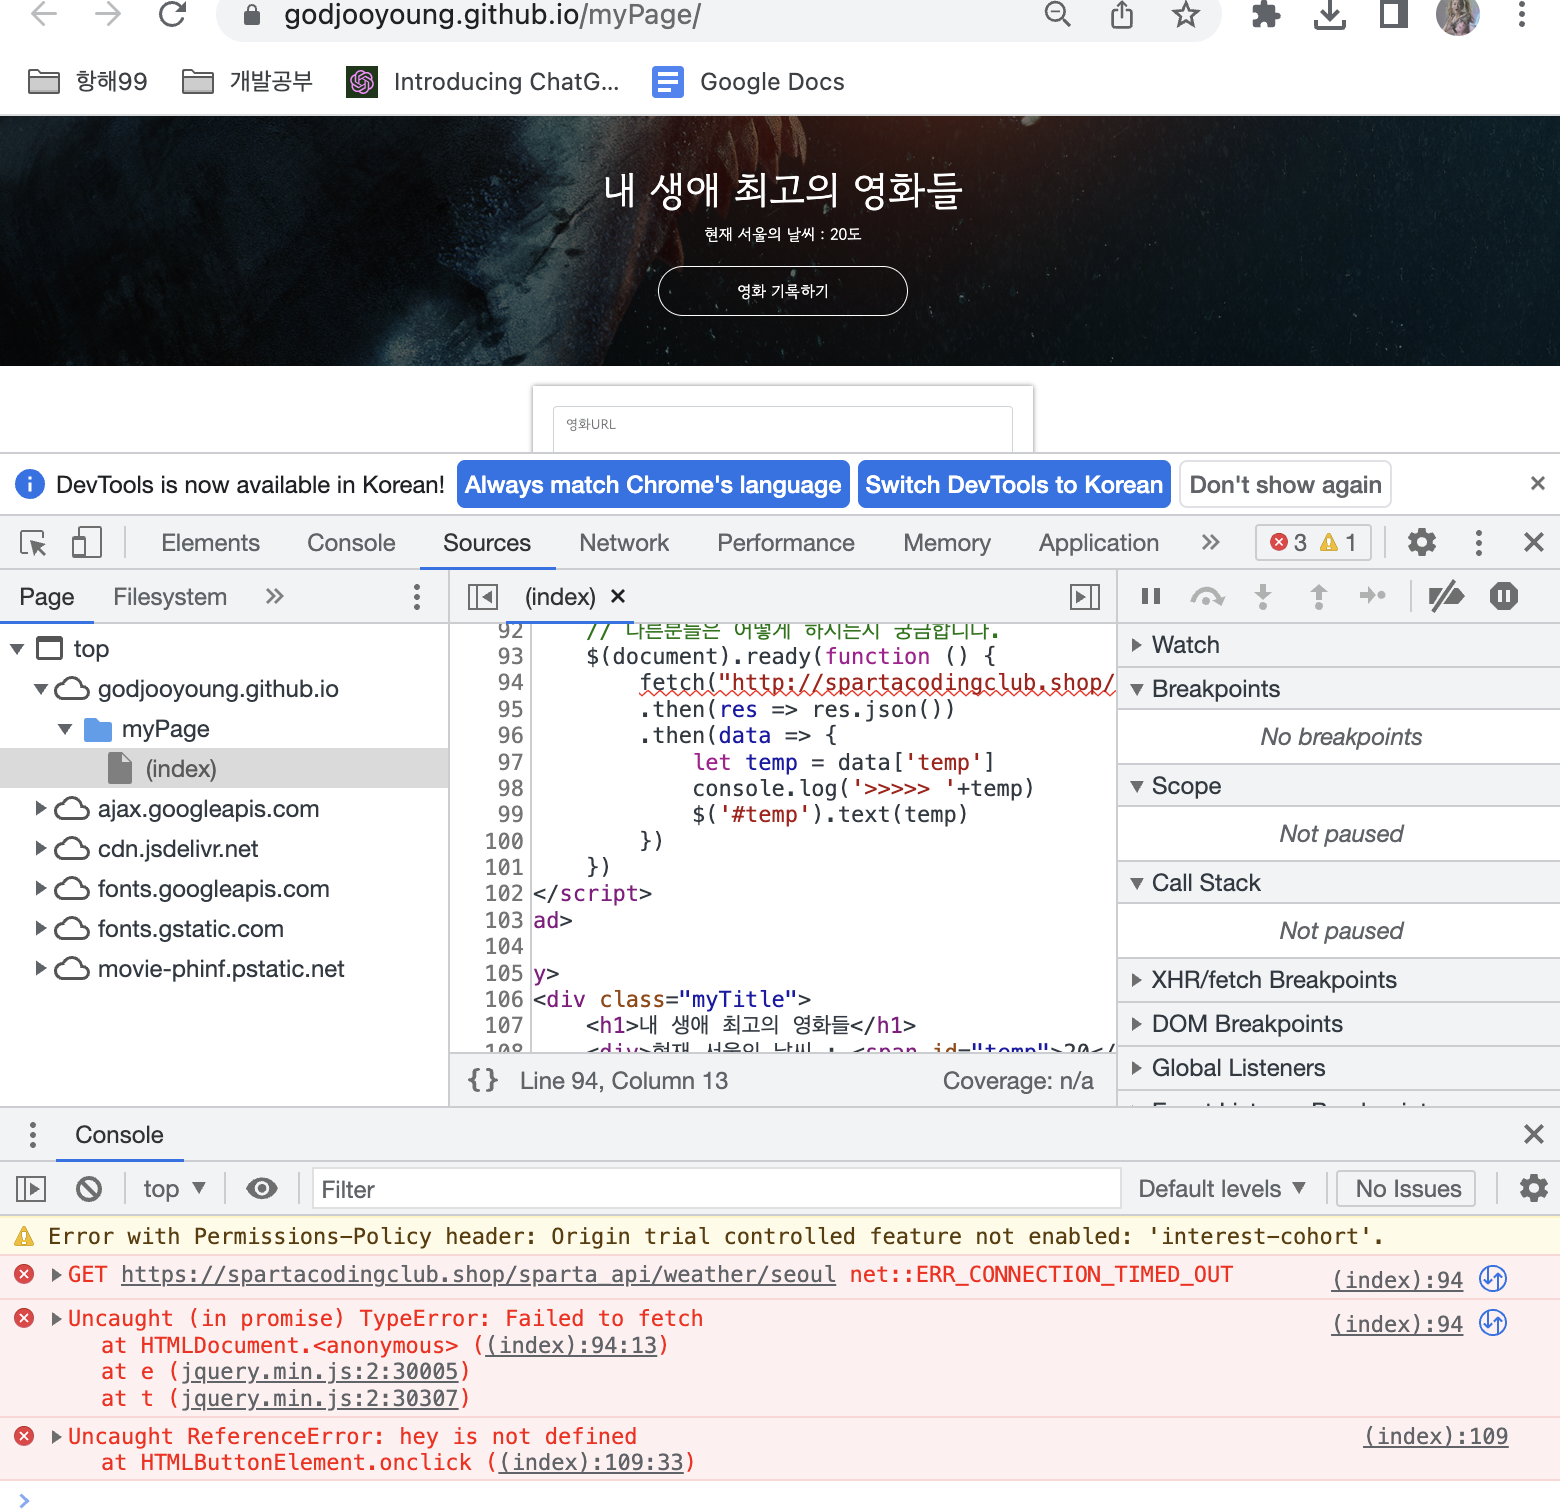Open the 개발공부 bookmarks folder
Viewport: 1560px width, 1510px height.
248,82
